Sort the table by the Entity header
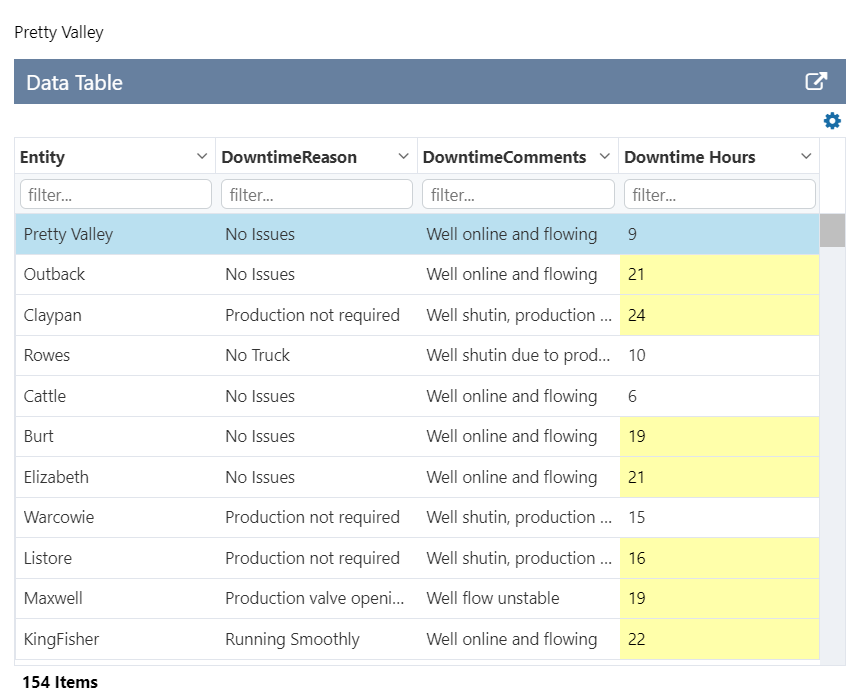This screenshot has width=857, height=699. (x=42, y=156)
